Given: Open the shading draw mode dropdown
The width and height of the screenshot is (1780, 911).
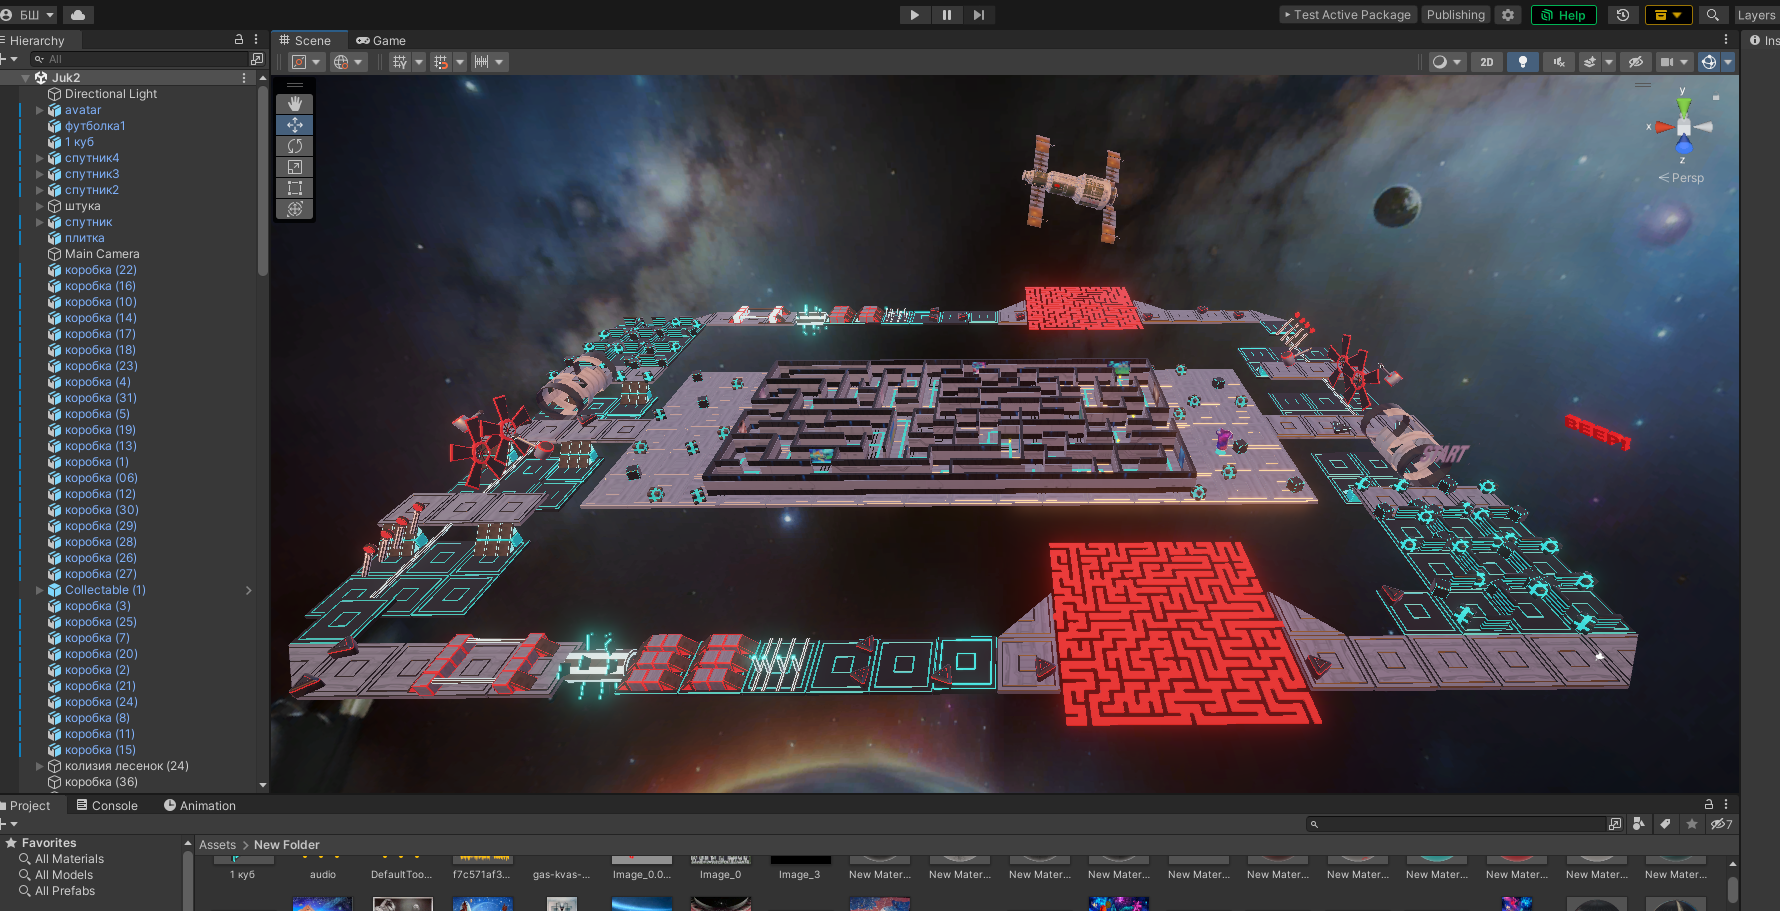Looking at the screenshot, I should tap(1446, 62).
